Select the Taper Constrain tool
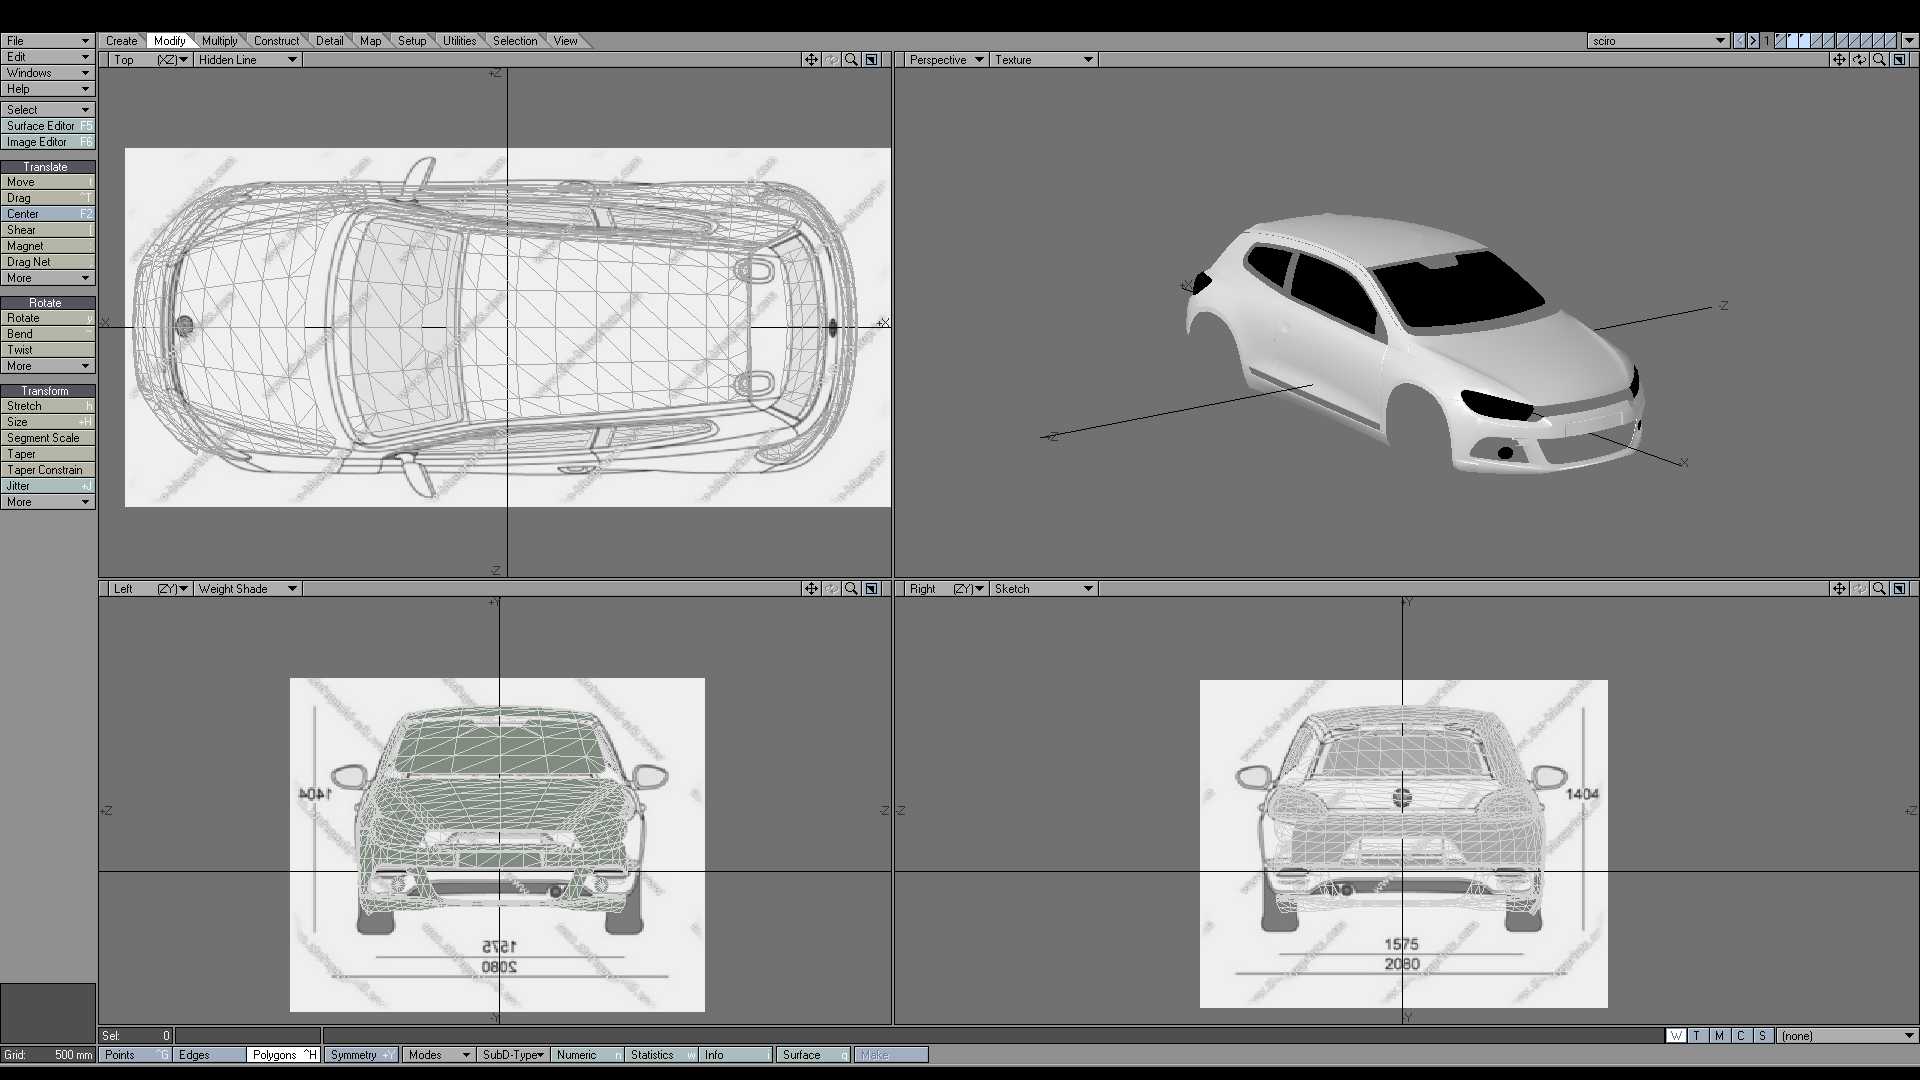Screen dimensions: 1920x1080 point(47,470)
